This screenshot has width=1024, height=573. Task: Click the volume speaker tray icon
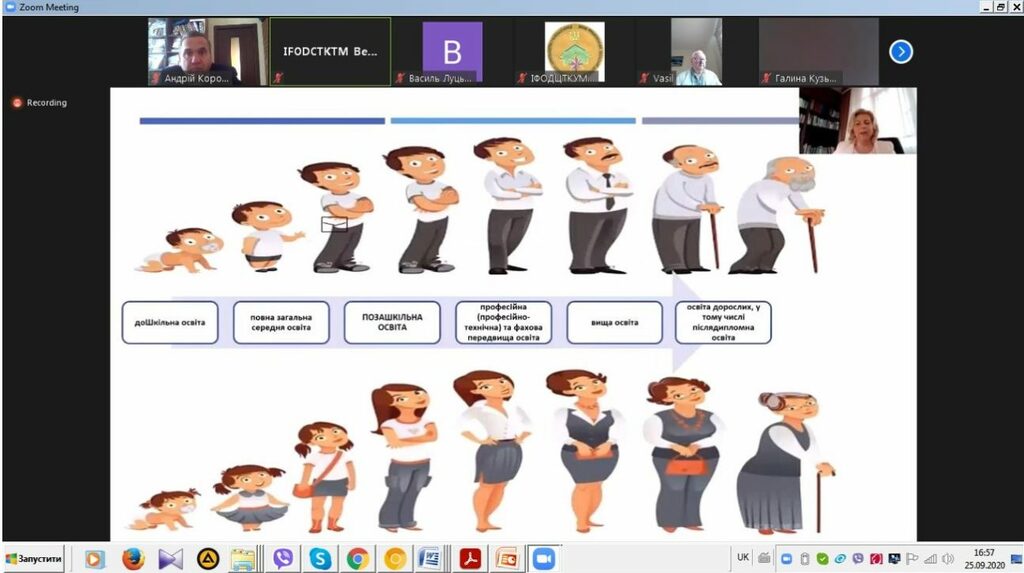949,559
